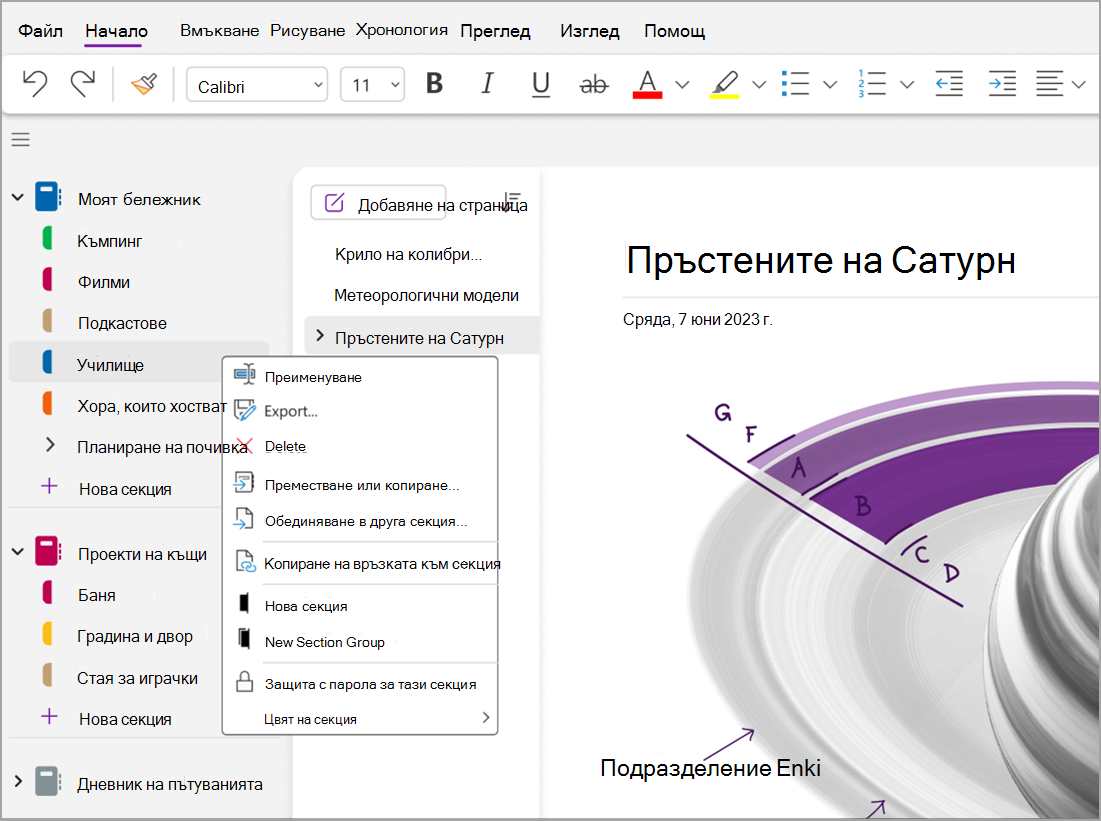
Task: Collapse the Проекти на къщи notebook
Action: [18, 552]
